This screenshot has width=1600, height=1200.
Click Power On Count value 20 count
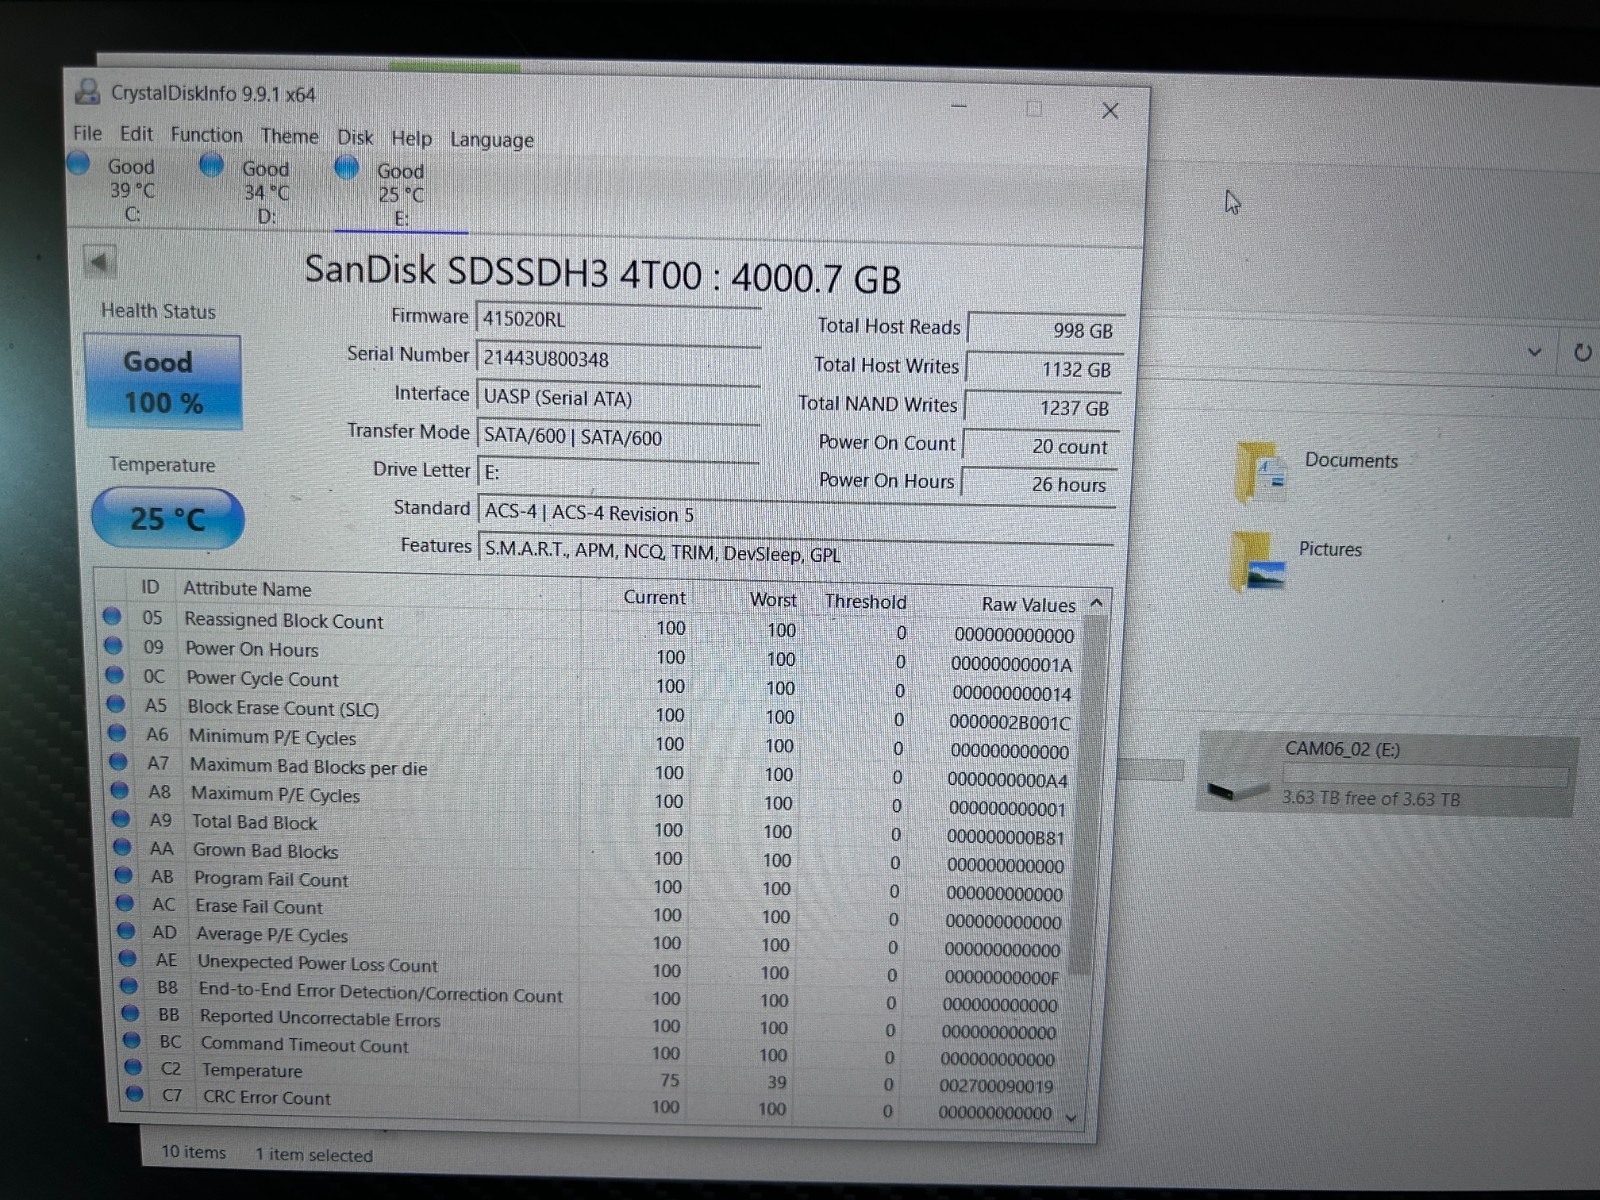[1040, 446]
